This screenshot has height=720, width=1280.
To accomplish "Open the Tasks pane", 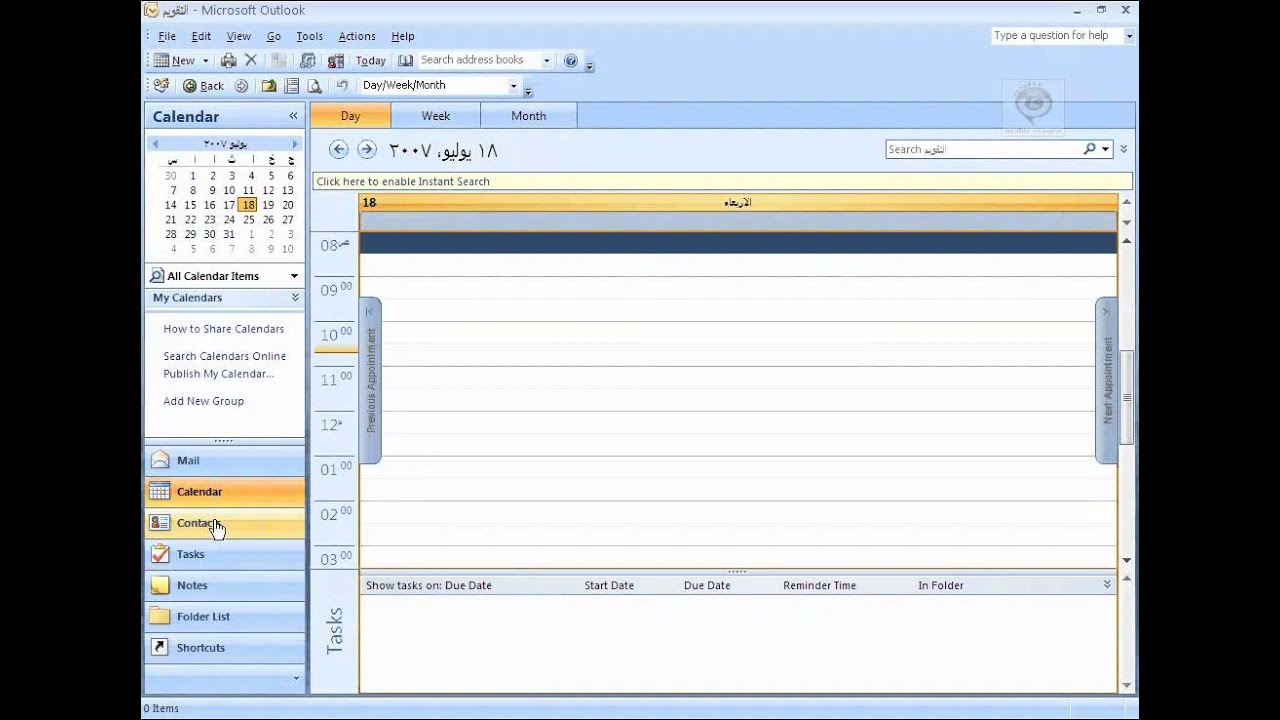I will [225, 554].
